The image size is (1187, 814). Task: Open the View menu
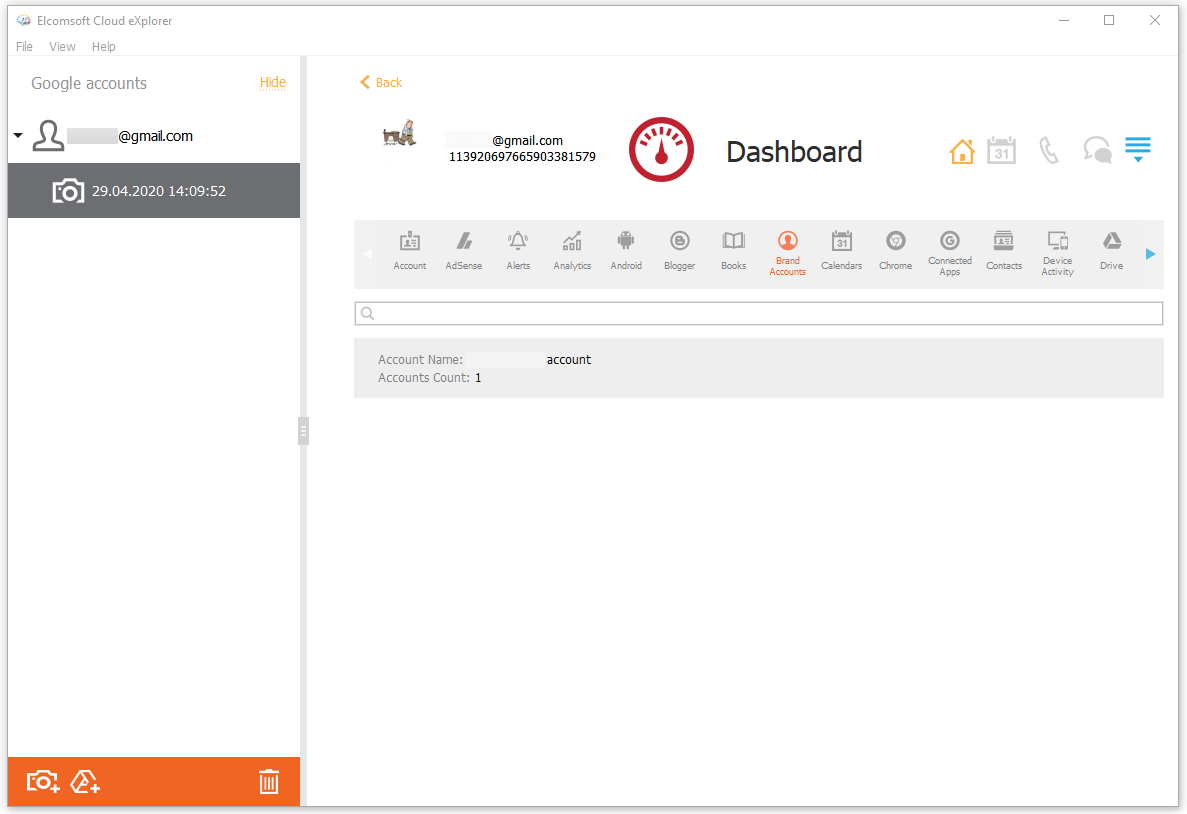coord(62,46)
